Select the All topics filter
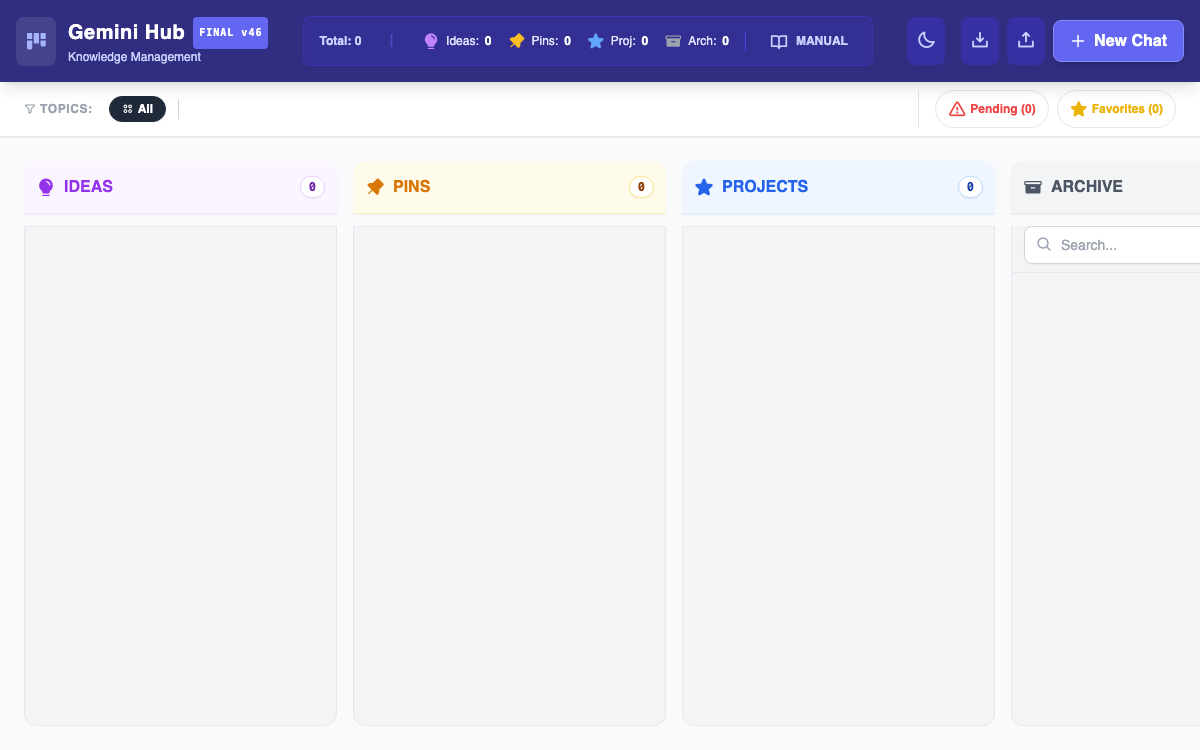 137,109
